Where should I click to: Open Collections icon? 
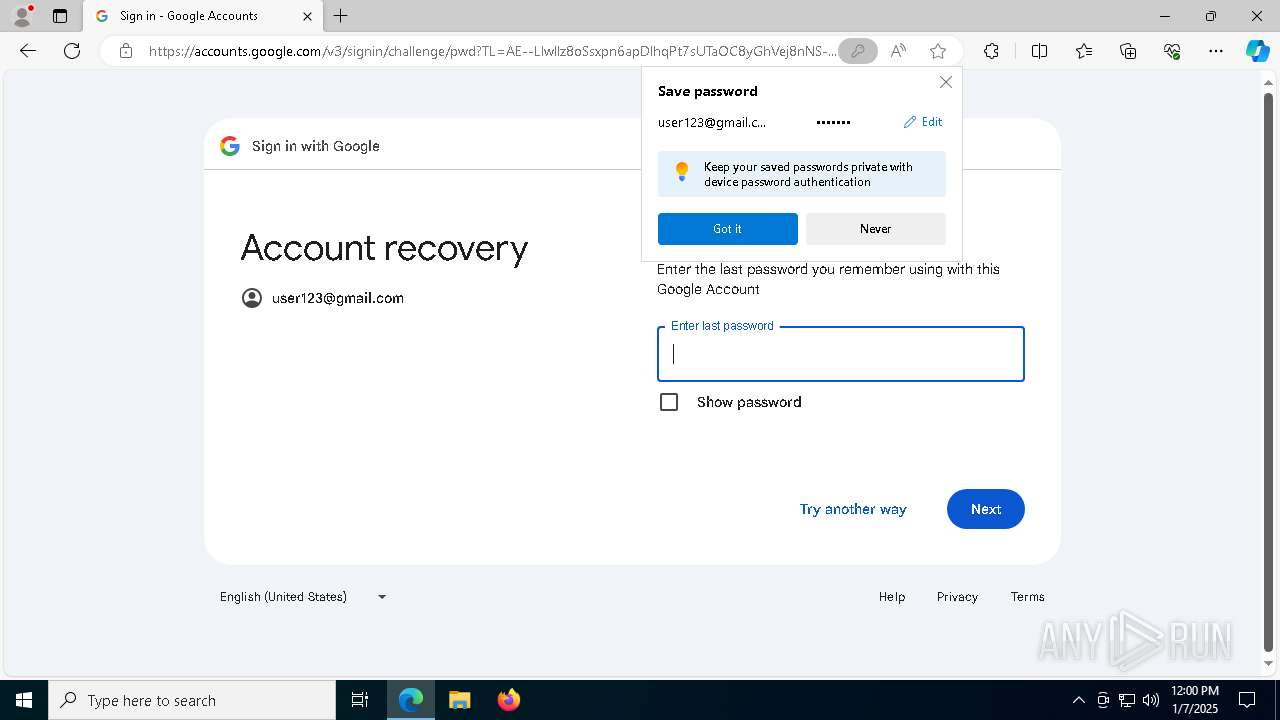click(1128, 51)
